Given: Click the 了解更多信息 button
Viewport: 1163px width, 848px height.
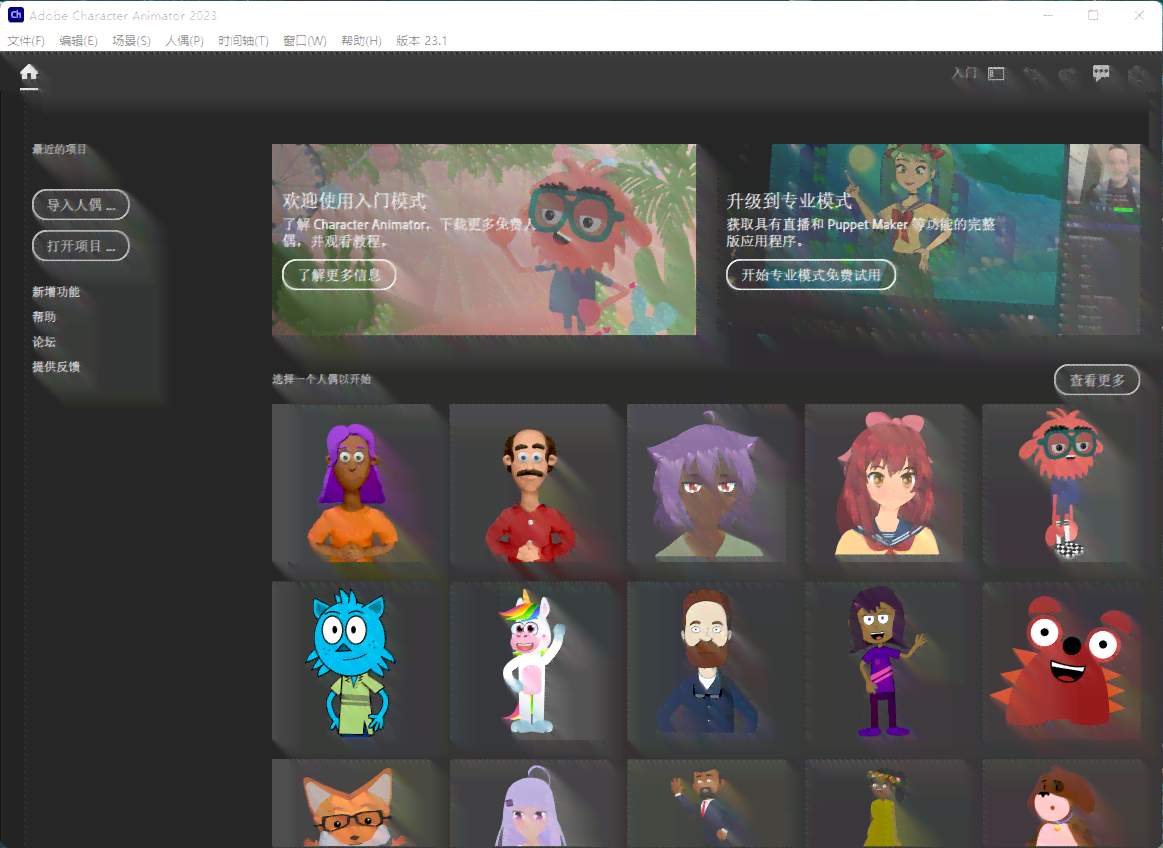Looking at the screenshot, I should (x=339, y=275).
